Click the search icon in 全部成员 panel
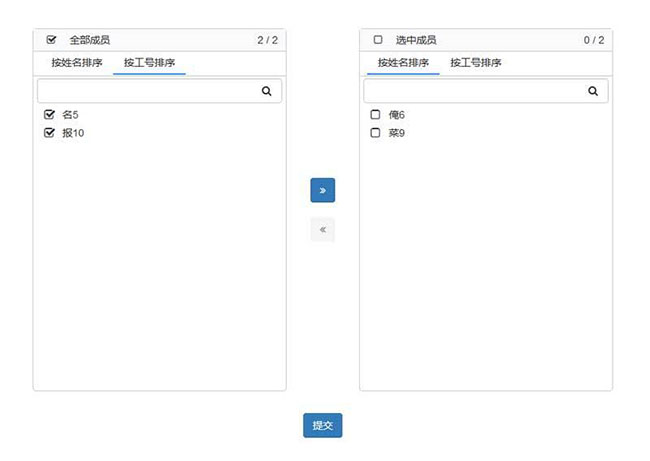The image size is (650, 461). tap(267, 91)
